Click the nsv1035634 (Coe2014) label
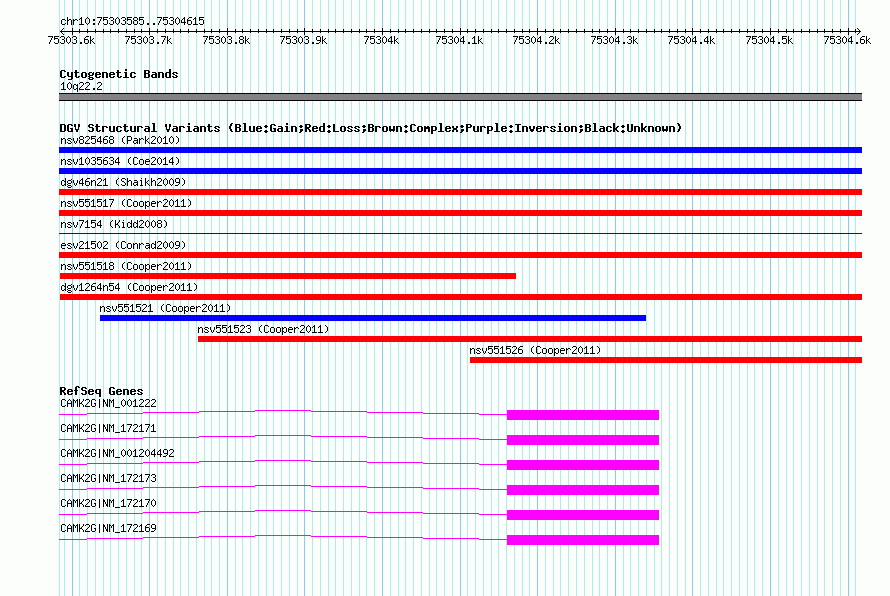Screen dimensions: 890x596 (x=120, y=161)
